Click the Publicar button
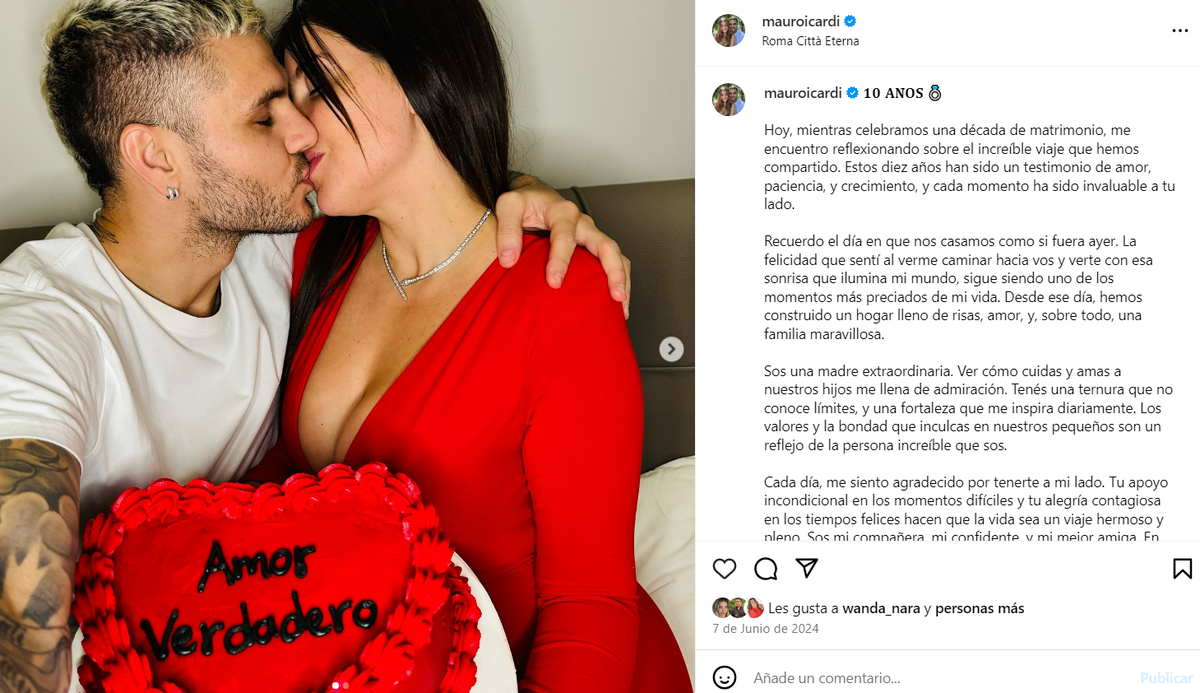Image resolution: width=1200 pixels, height=693 pixels. 1166,678
